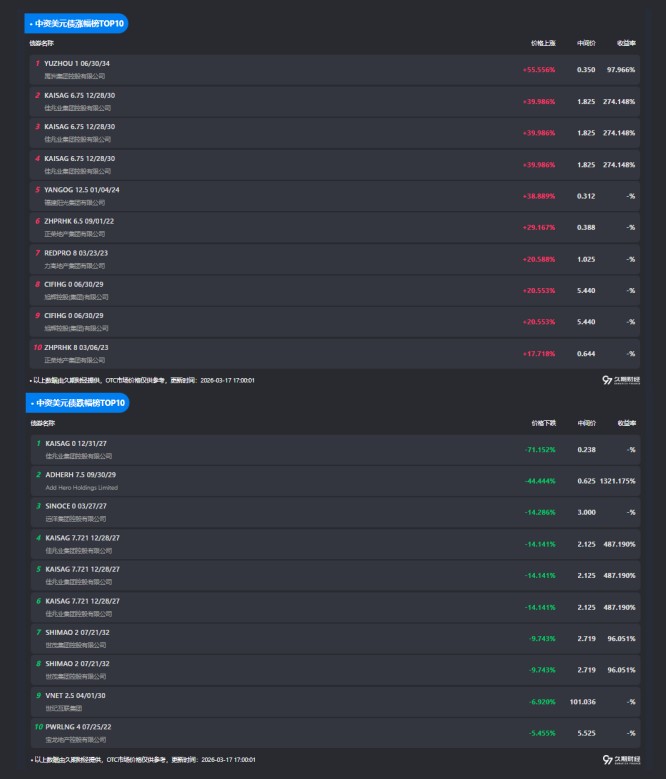This screenshot has height=779, width=666.
Task: Select the ADHERH 7.5 09/30/29 bond
Action: click(x=81, y=474)
